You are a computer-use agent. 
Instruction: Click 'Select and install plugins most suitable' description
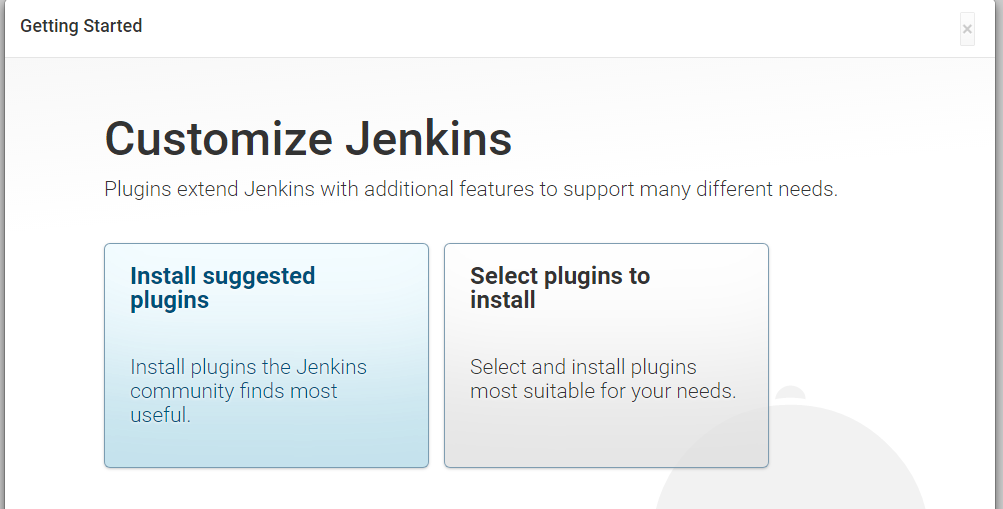tap(583, 367)
